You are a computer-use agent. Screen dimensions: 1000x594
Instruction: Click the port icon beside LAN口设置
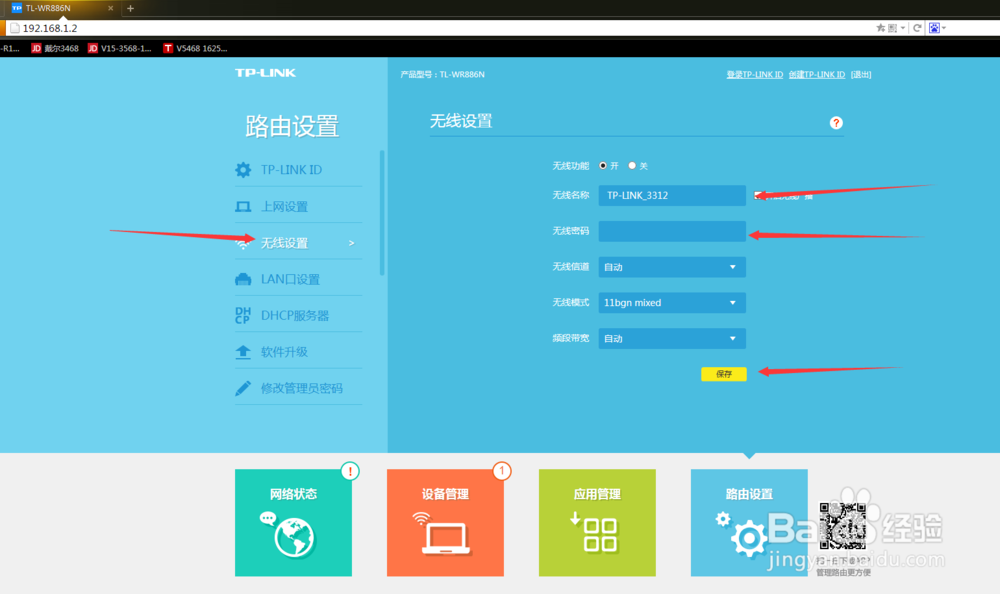coord(243,279)
